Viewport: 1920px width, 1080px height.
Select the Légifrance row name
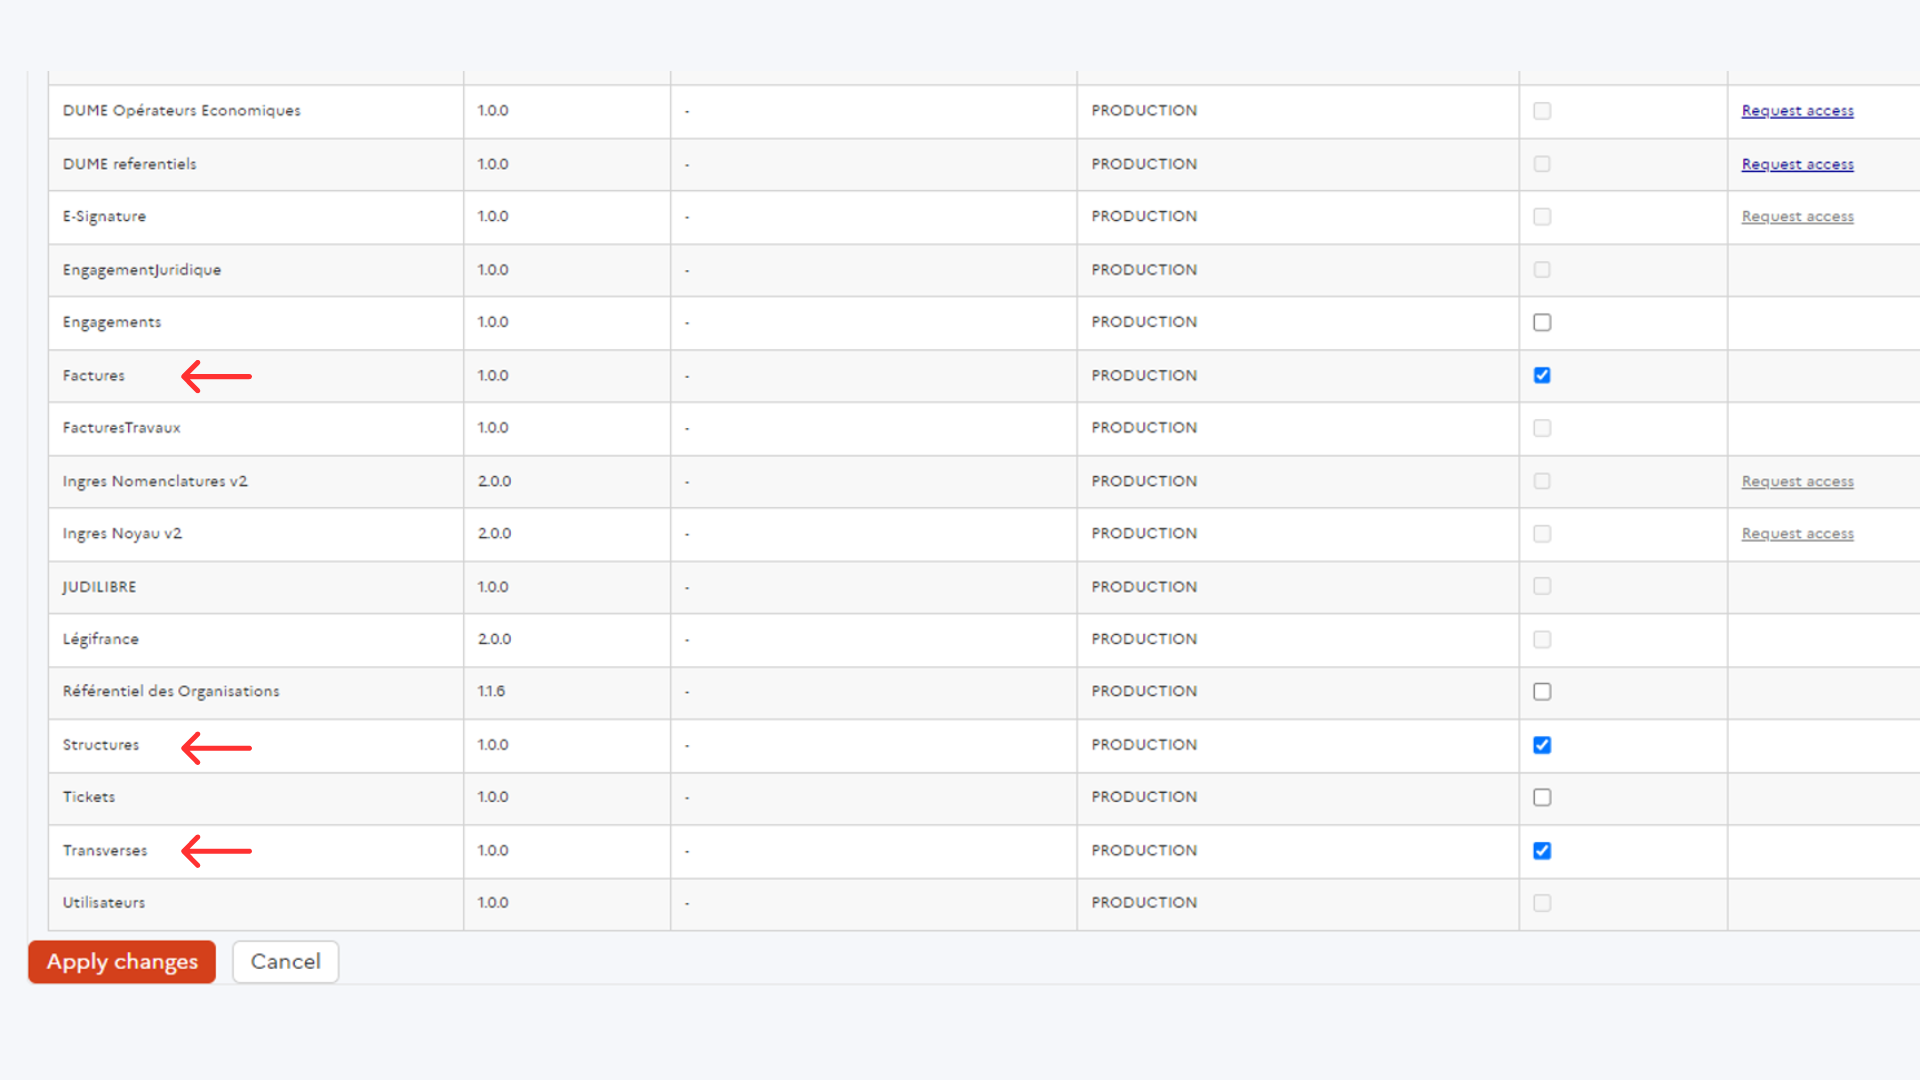(101, 639)
